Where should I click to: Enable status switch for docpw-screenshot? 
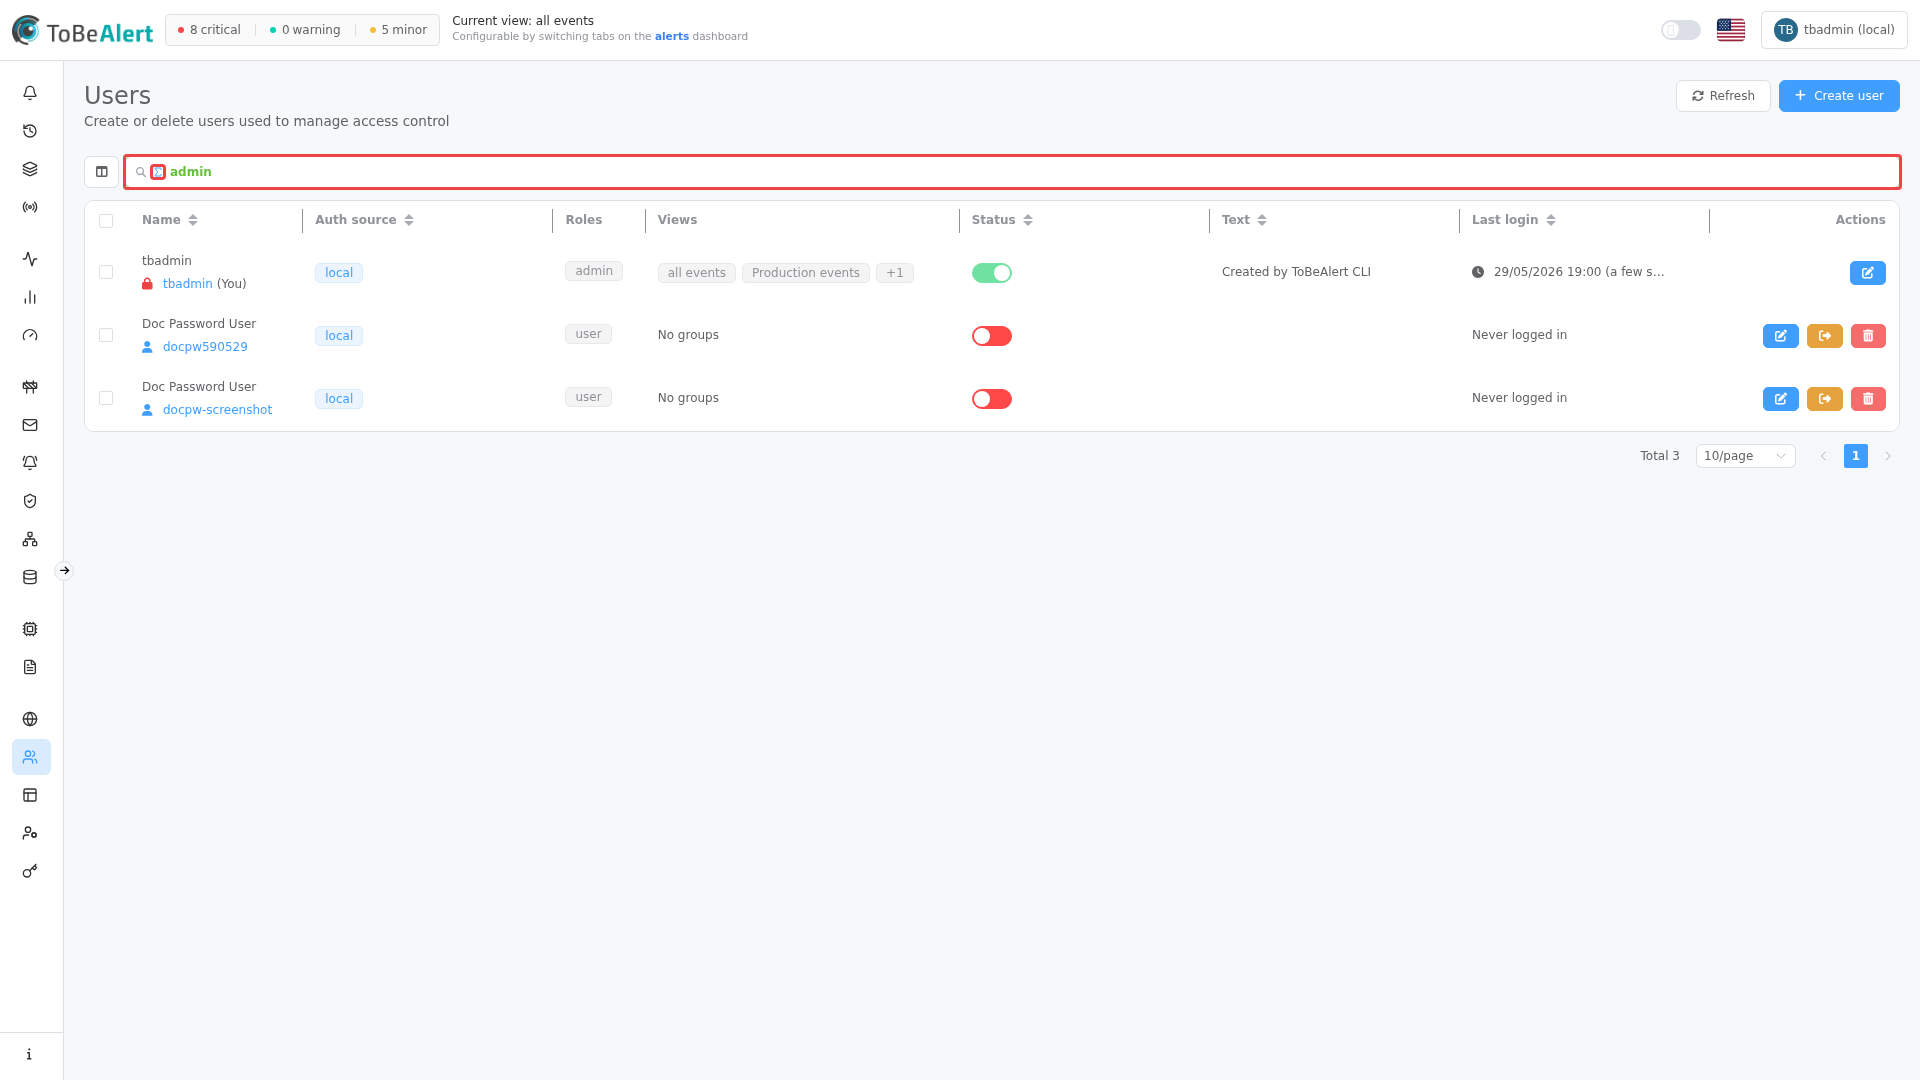[x=992, y=399]
